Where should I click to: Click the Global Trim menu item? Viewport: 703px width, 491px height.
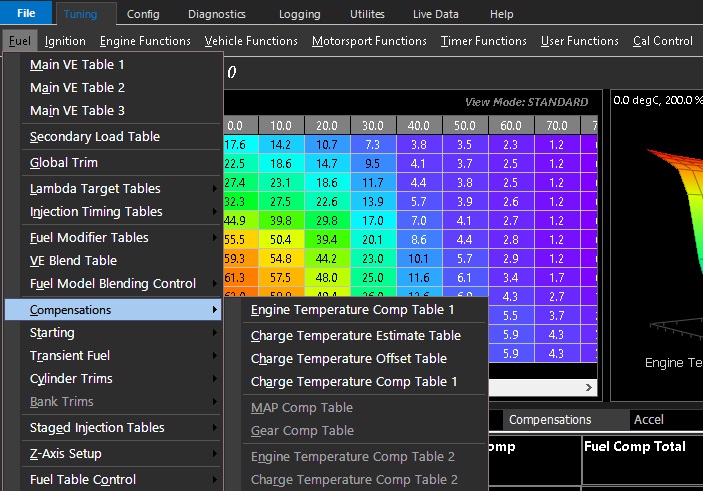[64, 162]
